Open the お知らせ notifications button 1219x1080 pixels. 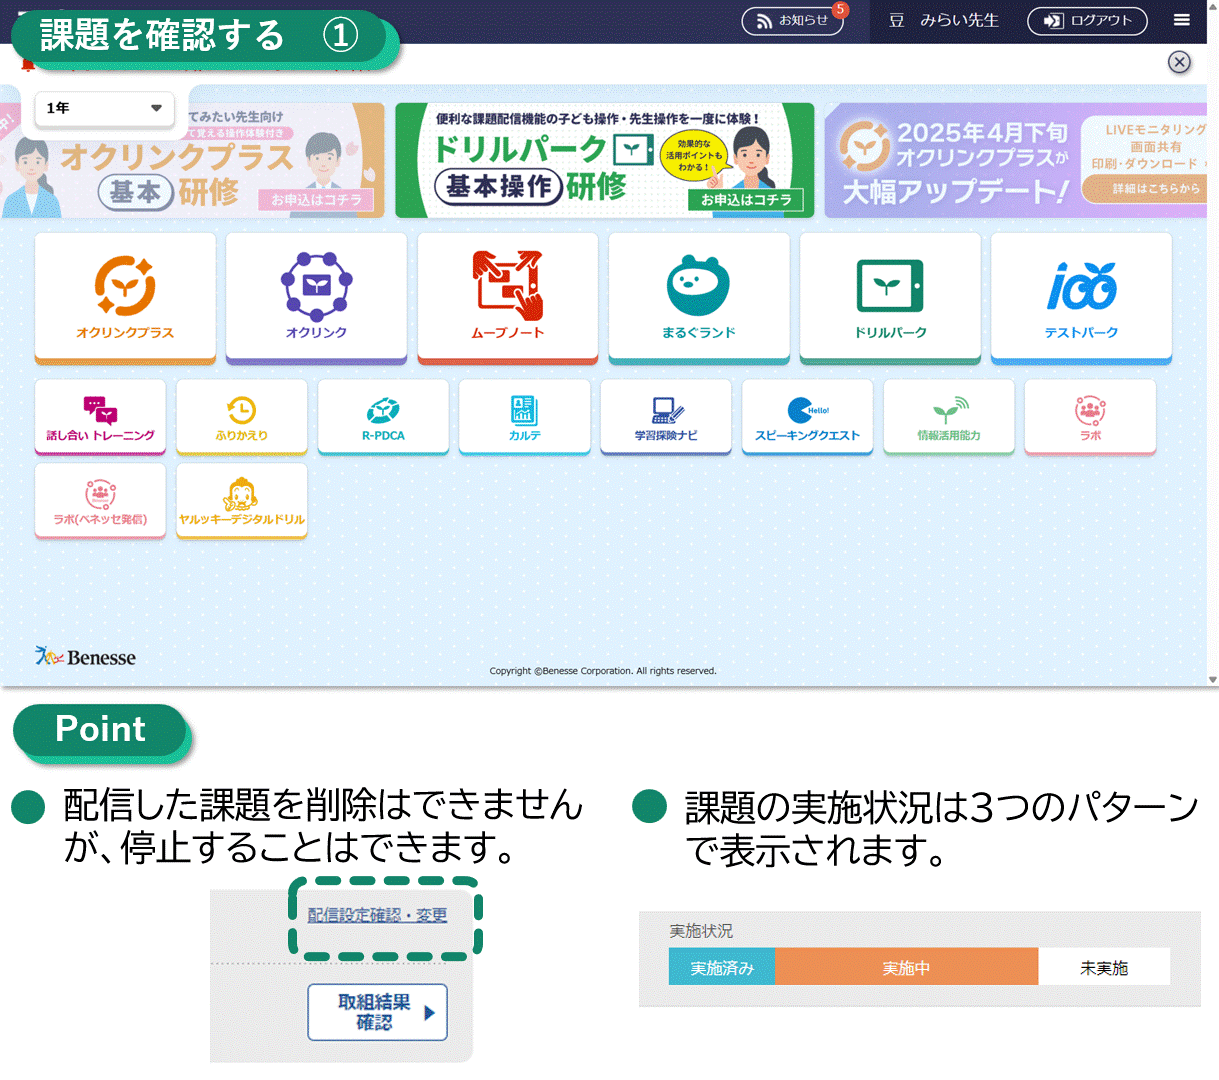point(793,21)
